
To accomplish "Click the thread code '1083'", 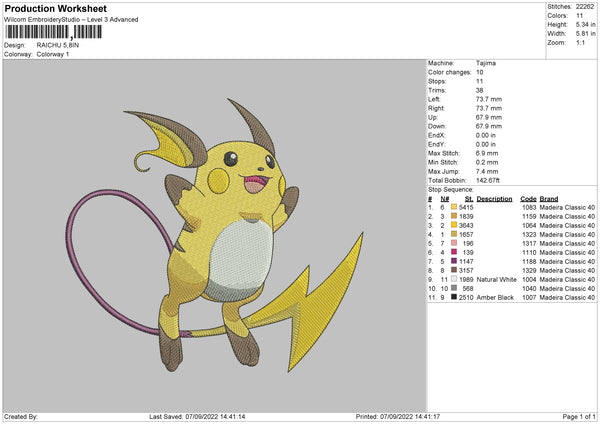I will tap(529, 207).
